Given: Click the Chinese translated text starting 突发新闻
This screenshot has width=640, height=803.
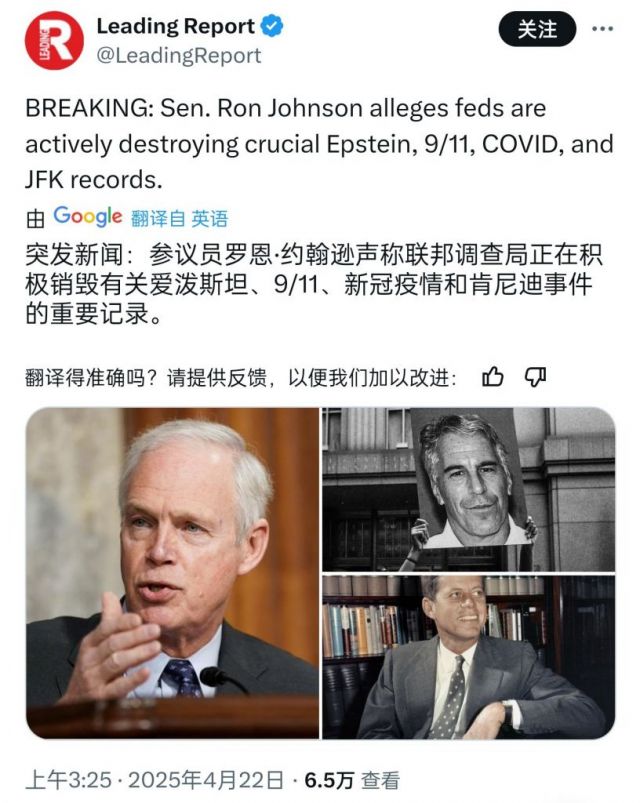Looking at the screenshot, I should [314, 284].
